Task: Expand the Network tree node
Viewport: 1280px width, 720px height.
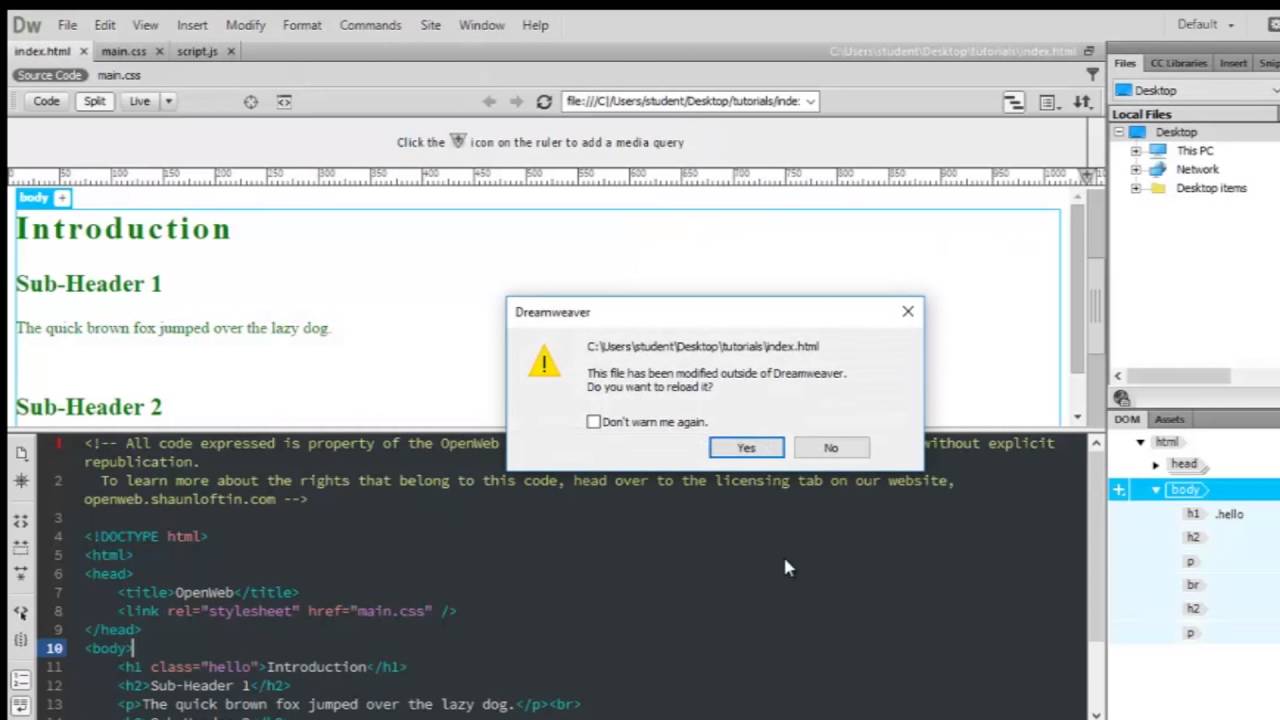Action: pyautogui.click(x=1136, y=170)
